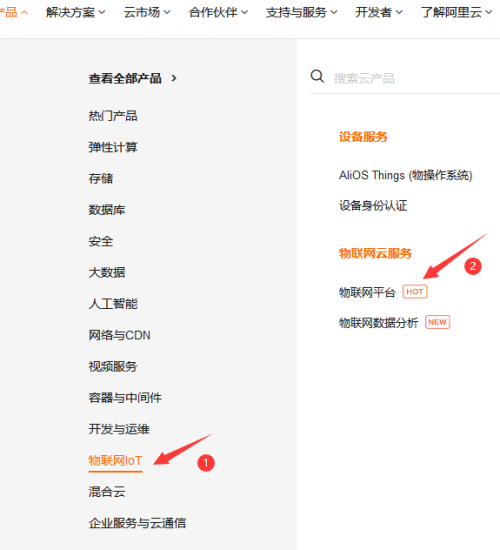500x550 pixels.
Task: Select the 网络与CDN category
Action: 119,335
